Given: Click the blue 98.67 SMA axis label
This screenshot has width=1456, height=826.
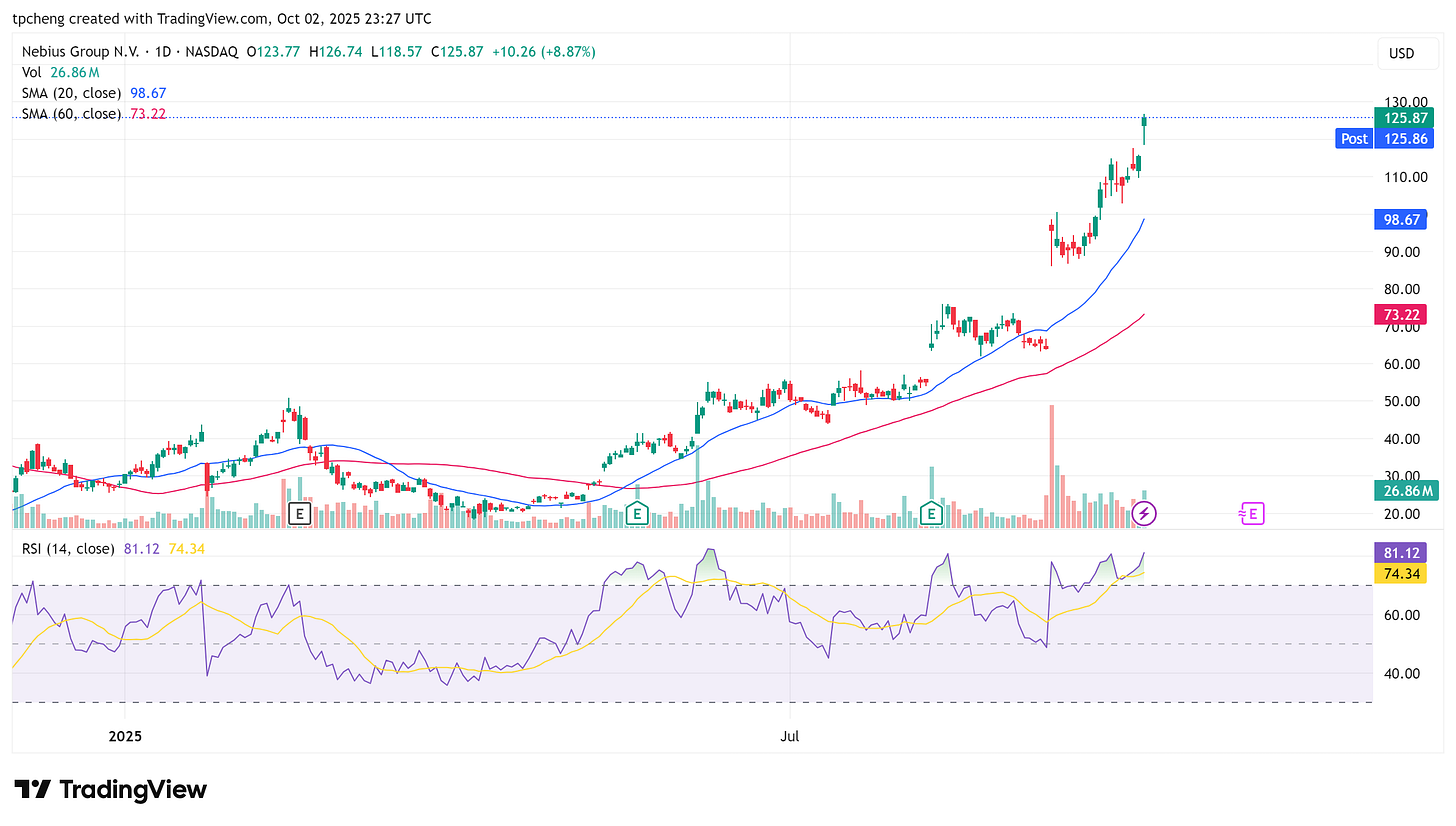Looking at the screenshot, I should click(x=1399, y=219).
